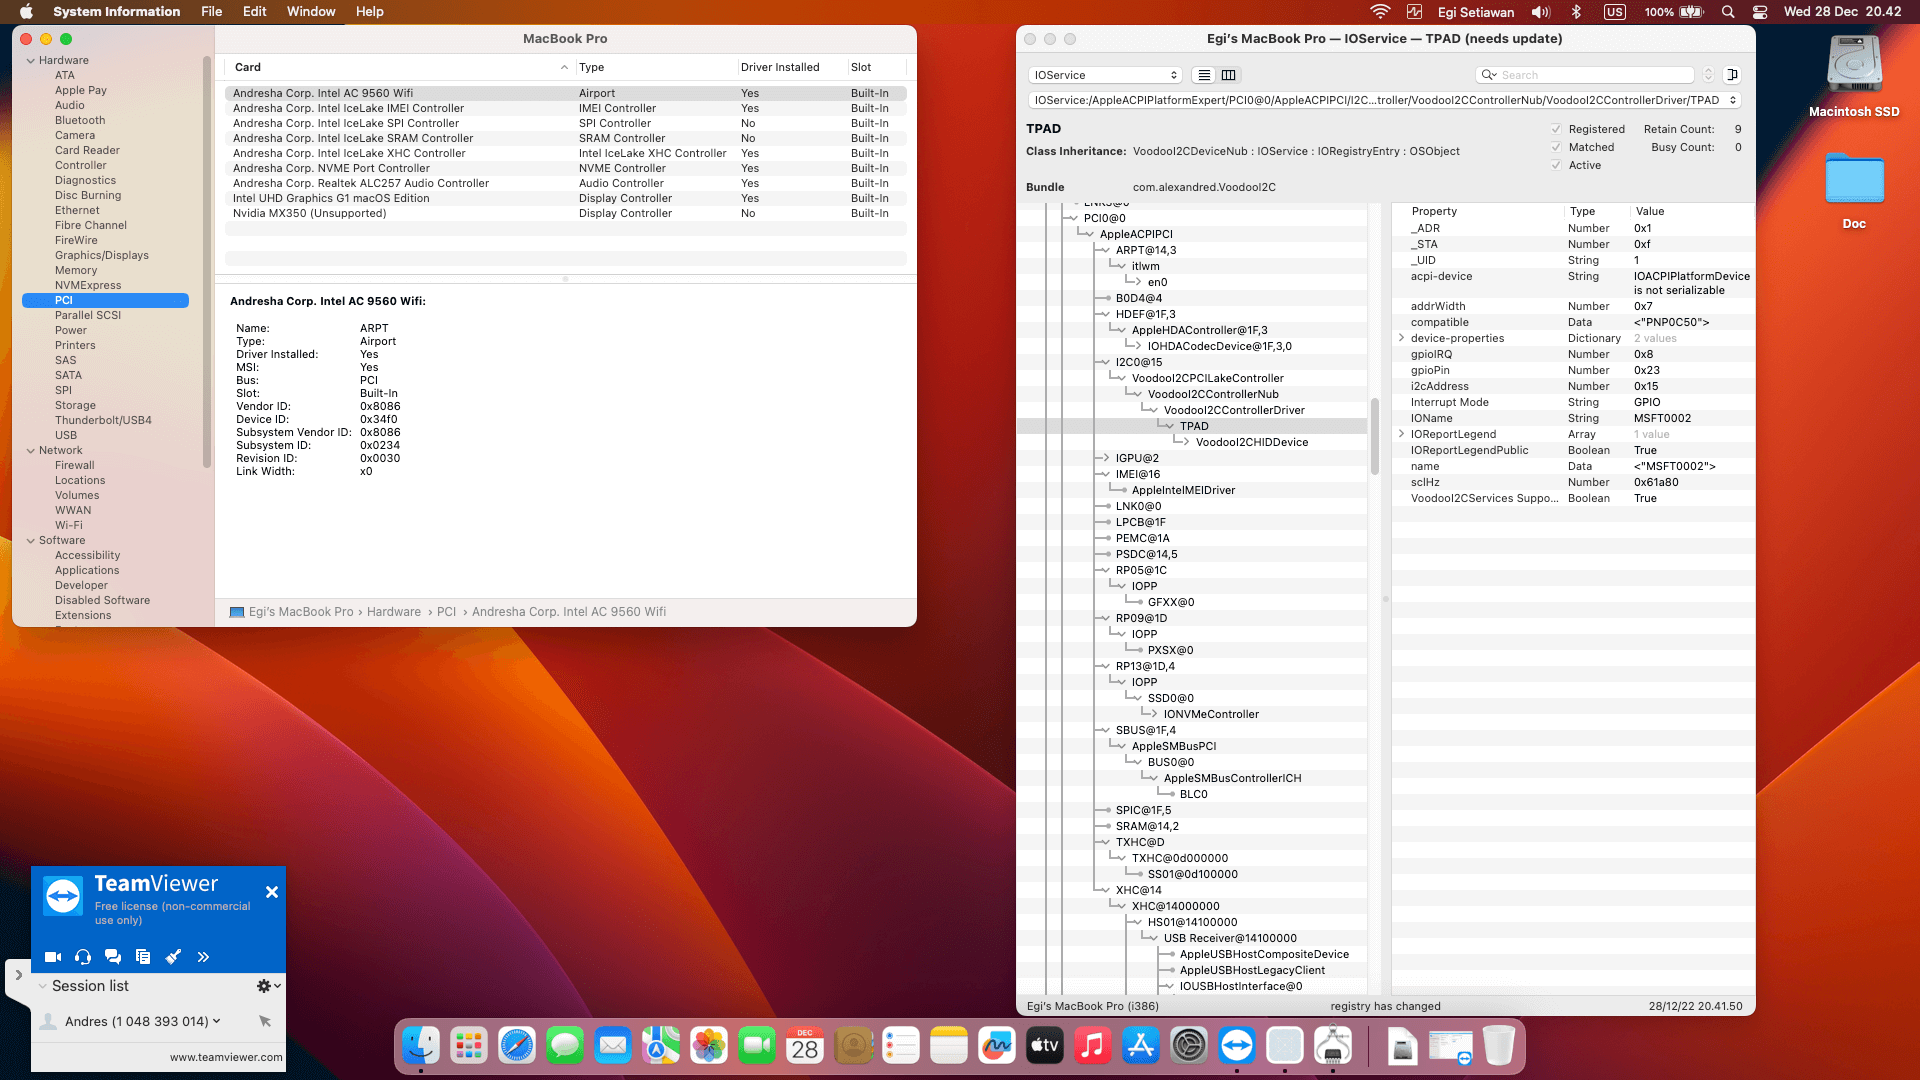Open the Window menu in menu bar
1920x1080 pixels.
pos(311,12)
